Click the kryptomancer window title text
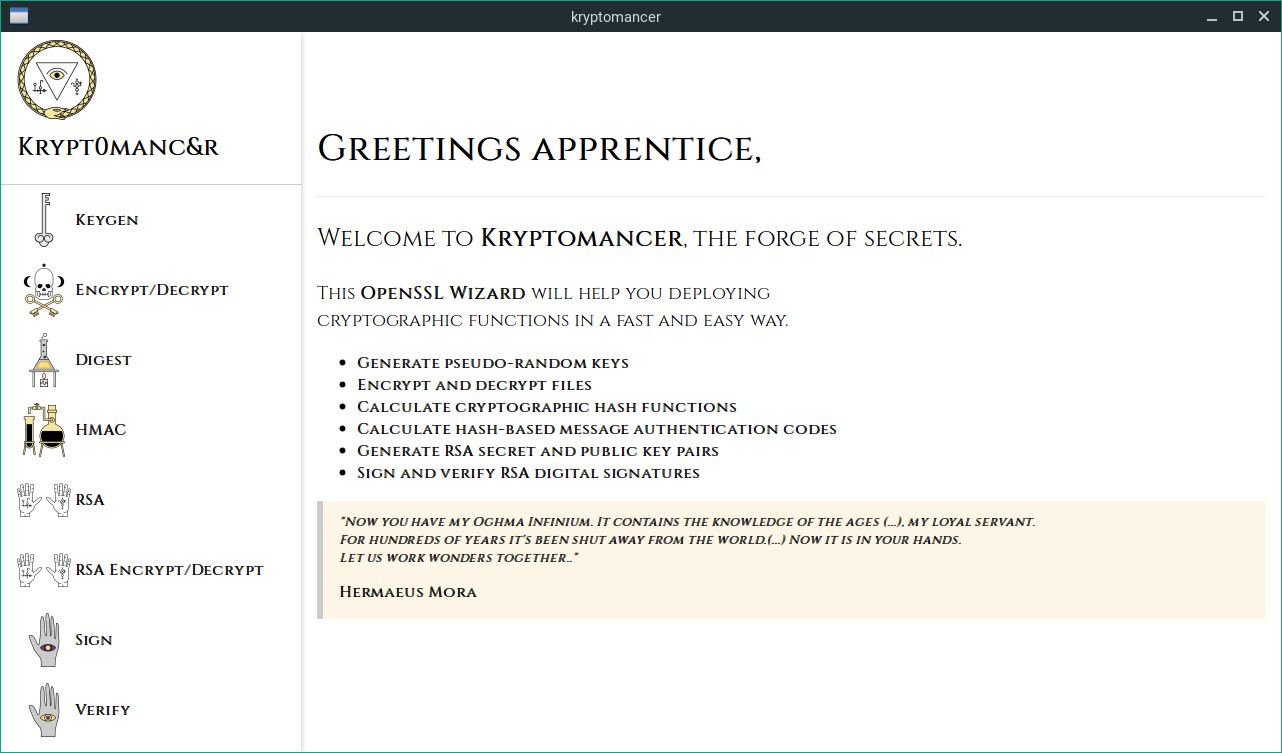Screen dimensions: 1282x753 tap(616, 17)
